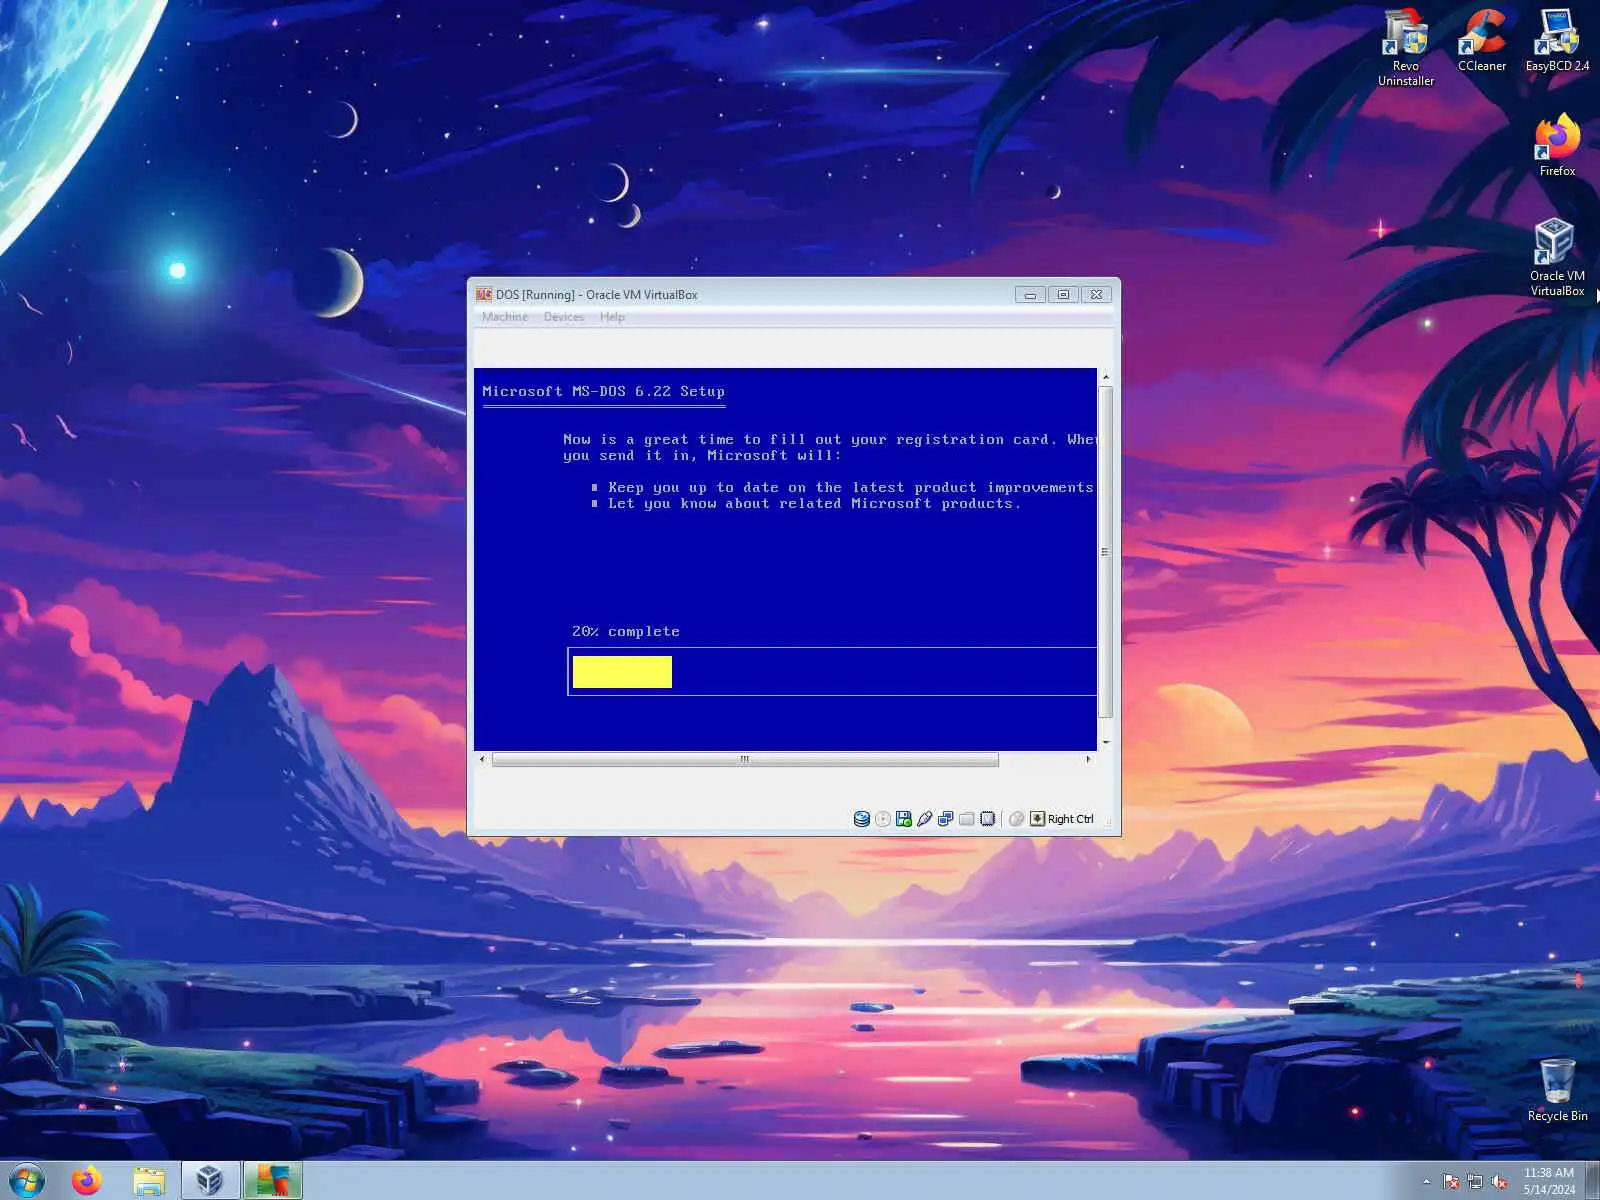Click the shared folders status icon
The image size is (1600, 1200).
tap(967, 819)
